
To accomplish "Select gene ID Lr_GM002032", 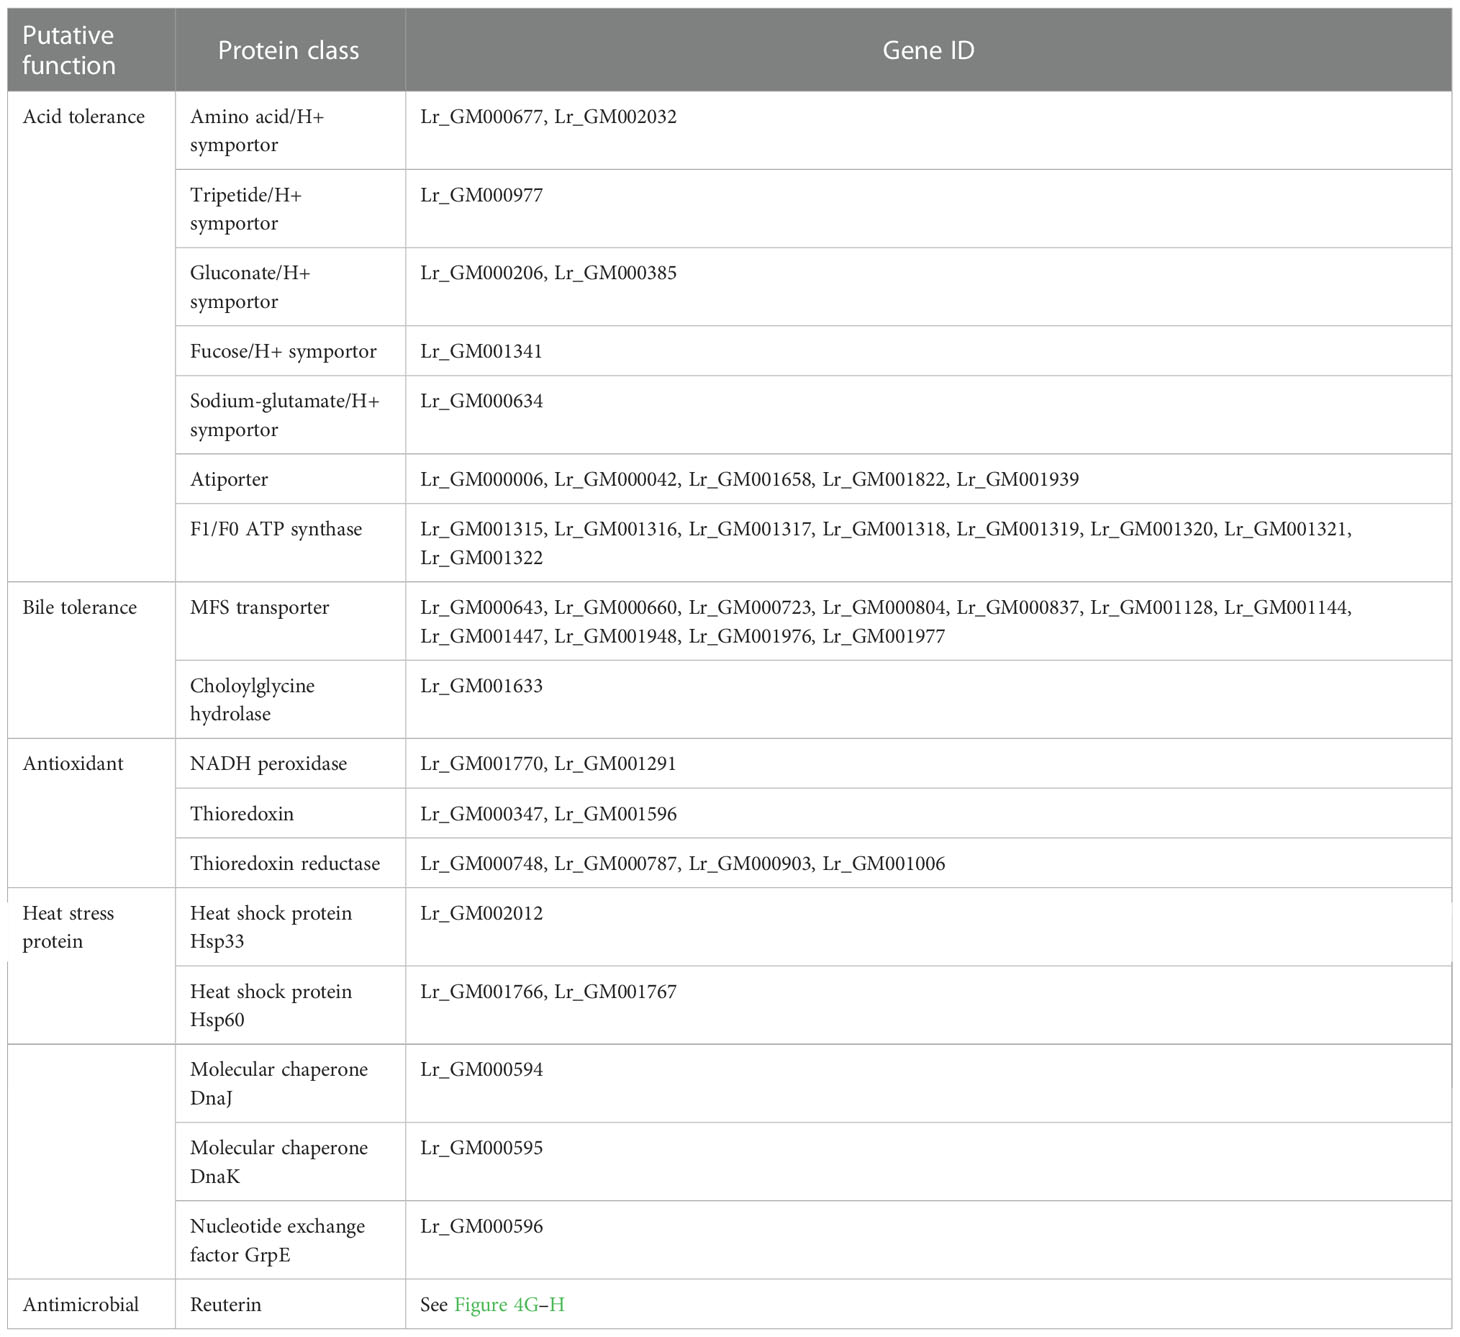I will 616,117.
